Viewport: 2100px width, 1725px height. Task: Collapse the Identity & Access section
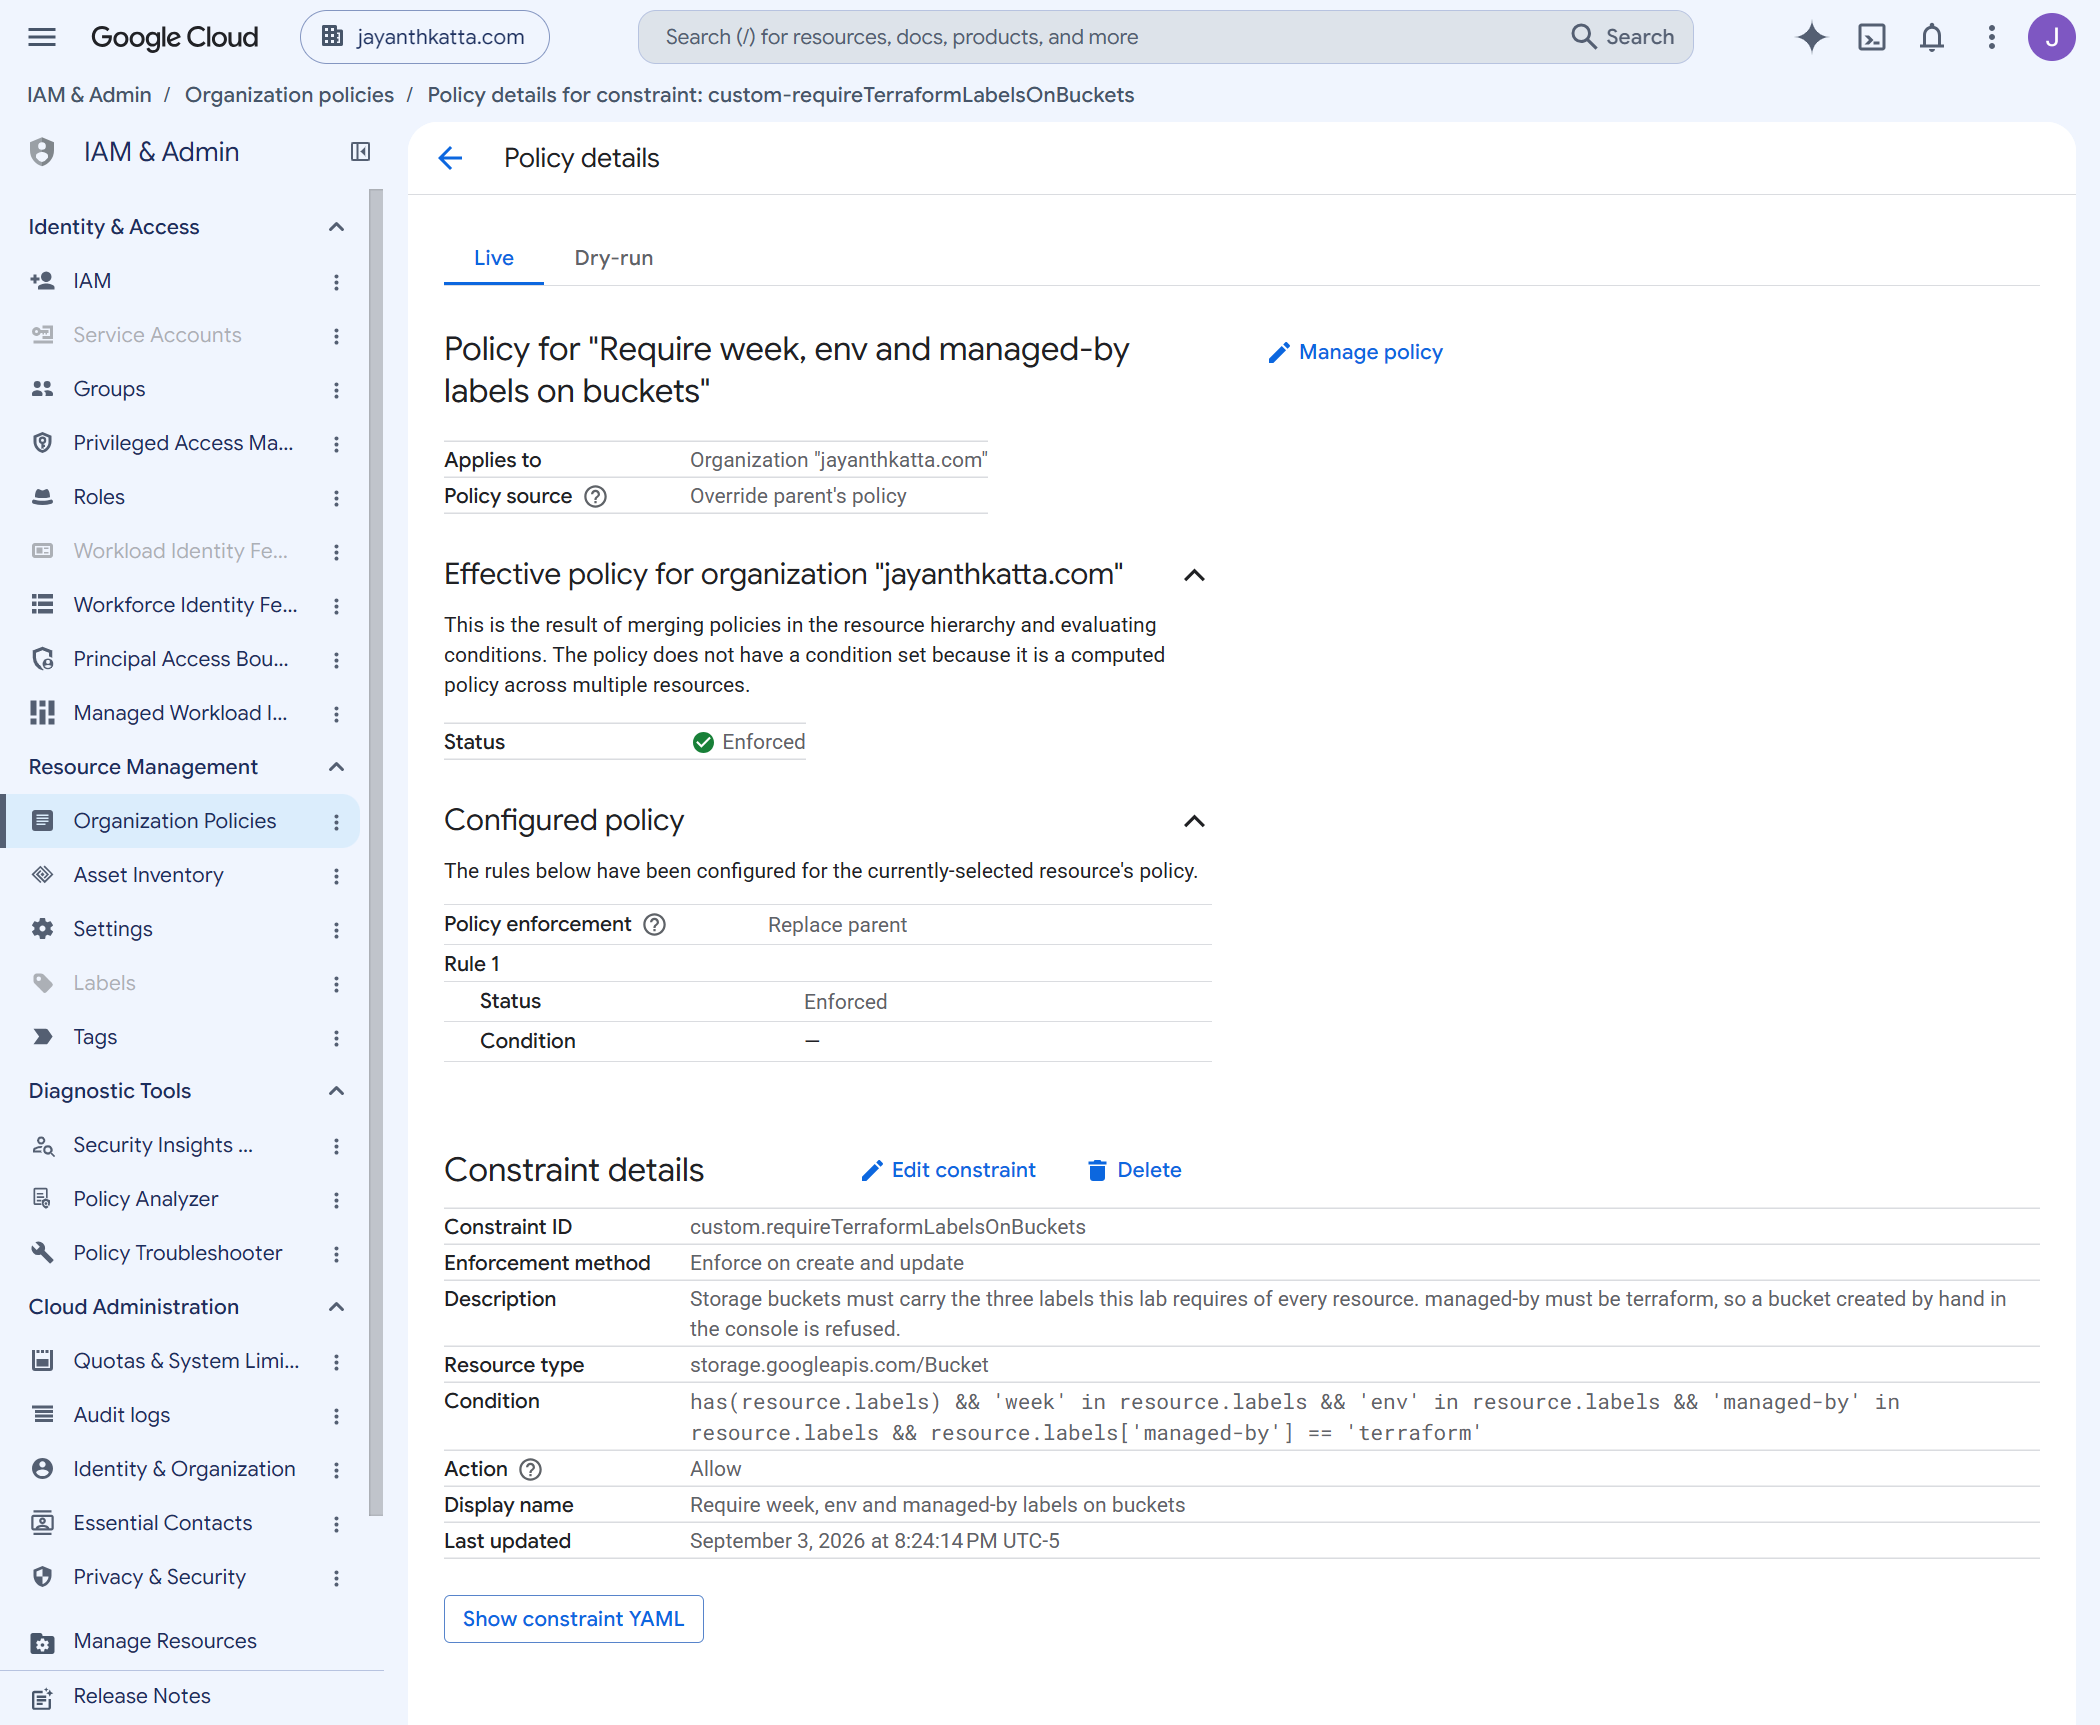tap(336, 227)
